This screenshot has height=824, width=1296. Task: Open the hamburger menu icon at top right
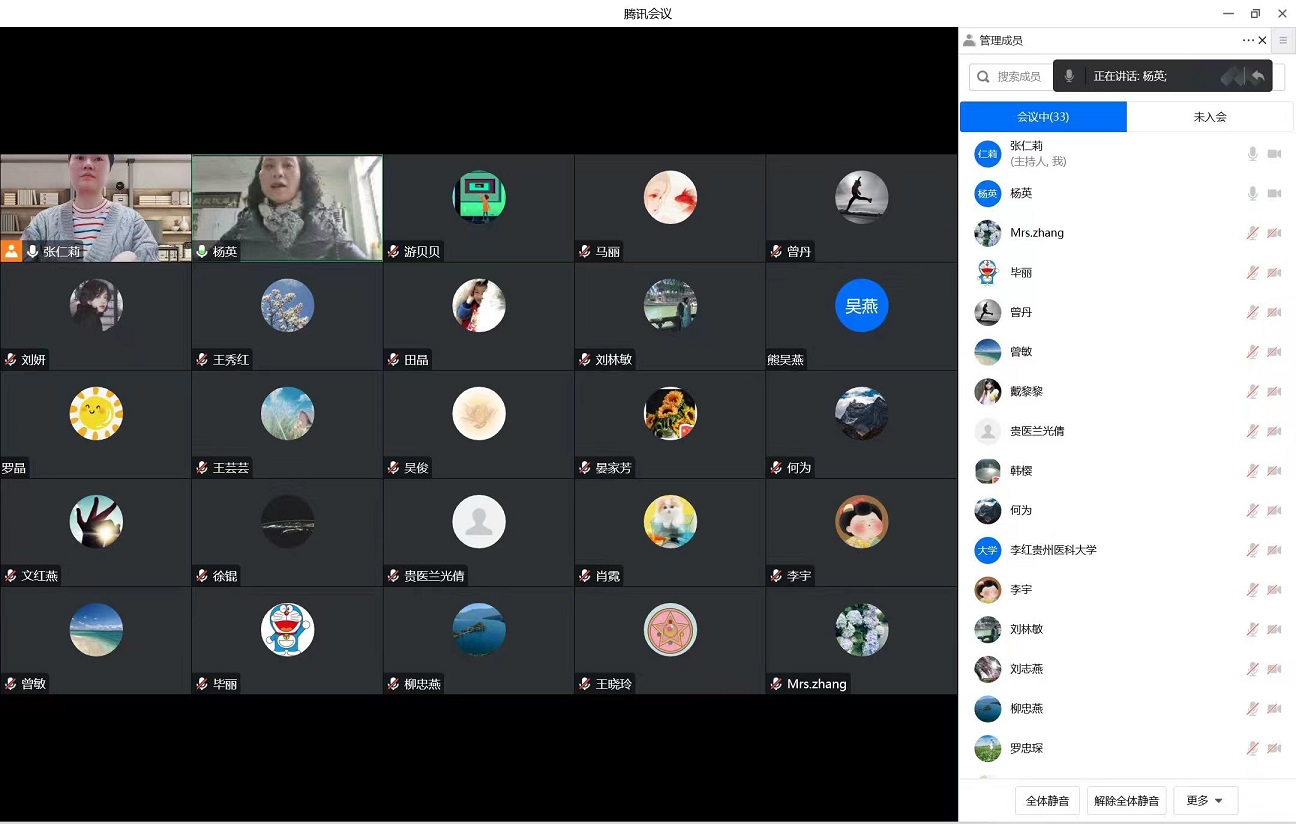point(1283,41)
